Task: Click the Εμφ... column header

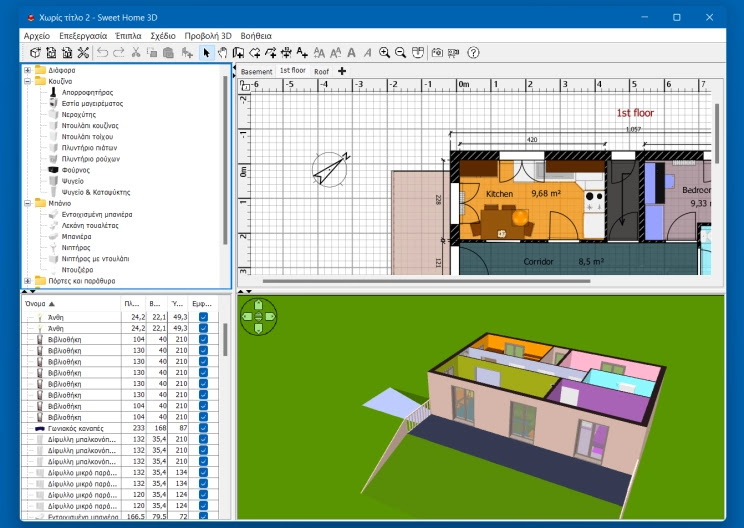Action: click(x=203, y=304)
